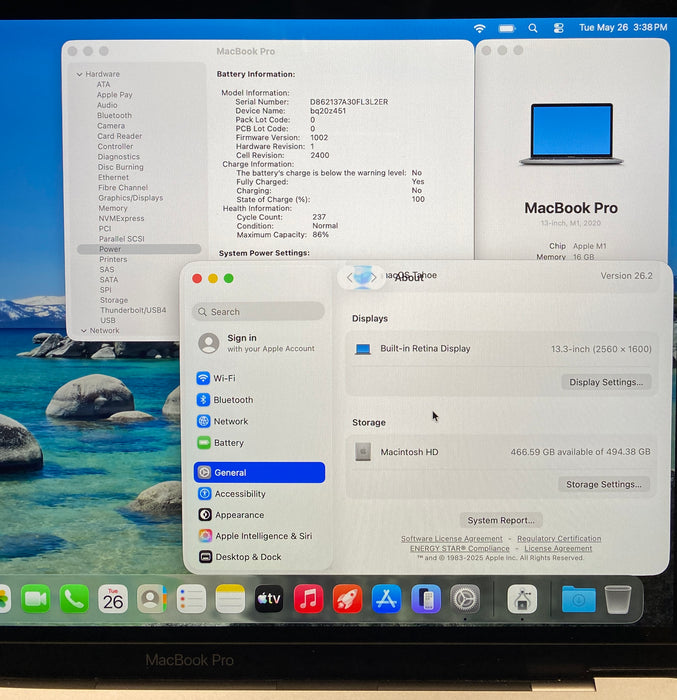677x700 pixels.
Task: Select NVMExpress in System Report sidebar
Action: pyautogui.click(x=121, y=218)
